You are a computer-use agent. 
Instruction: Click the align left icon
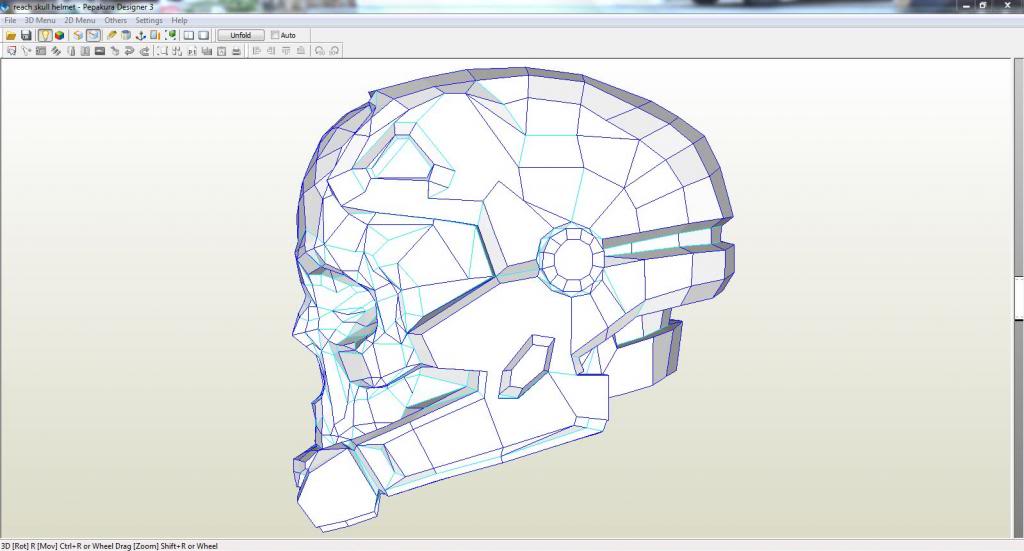[257, 51]
